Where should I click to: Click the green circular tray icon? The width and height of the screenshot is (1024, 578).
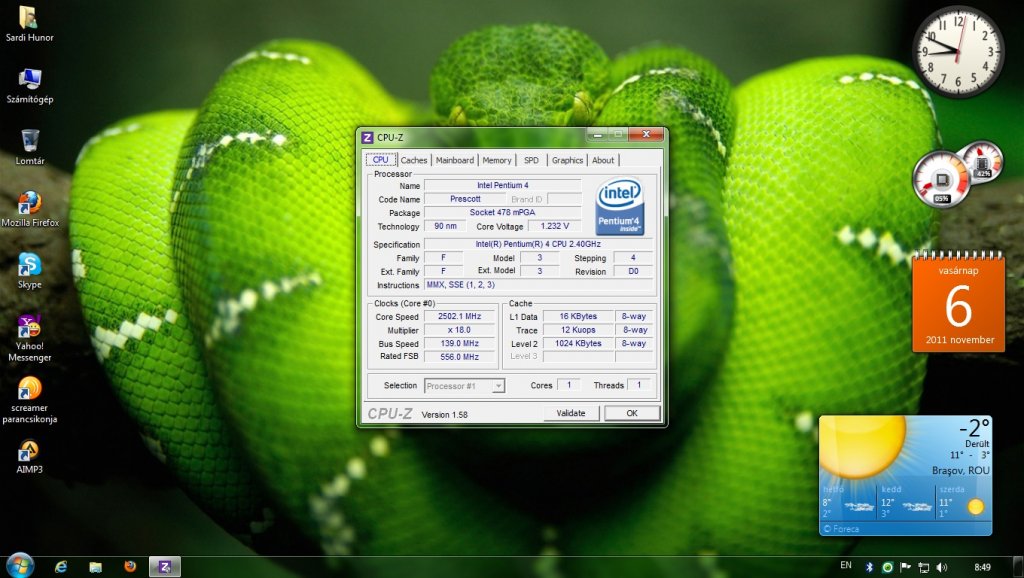point(887,567)
